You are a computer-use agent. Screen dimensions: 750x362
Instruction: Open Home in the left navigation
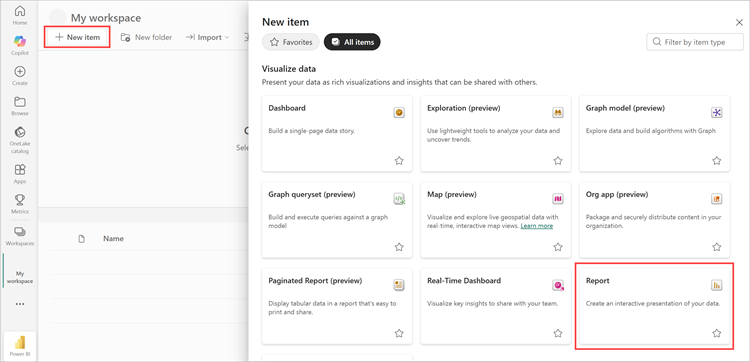(20, 15)
